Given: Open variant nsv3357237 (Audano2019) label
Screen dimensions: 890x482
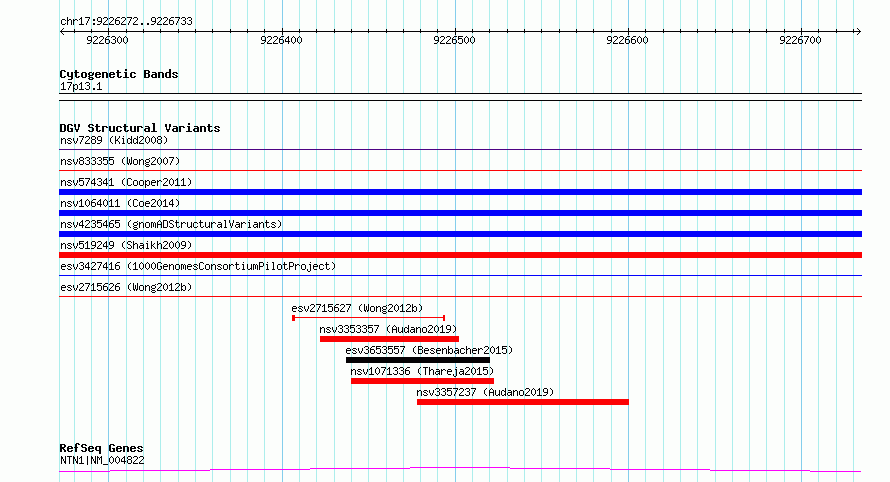Looking at the screenshot, I should (x=485, y=392).
